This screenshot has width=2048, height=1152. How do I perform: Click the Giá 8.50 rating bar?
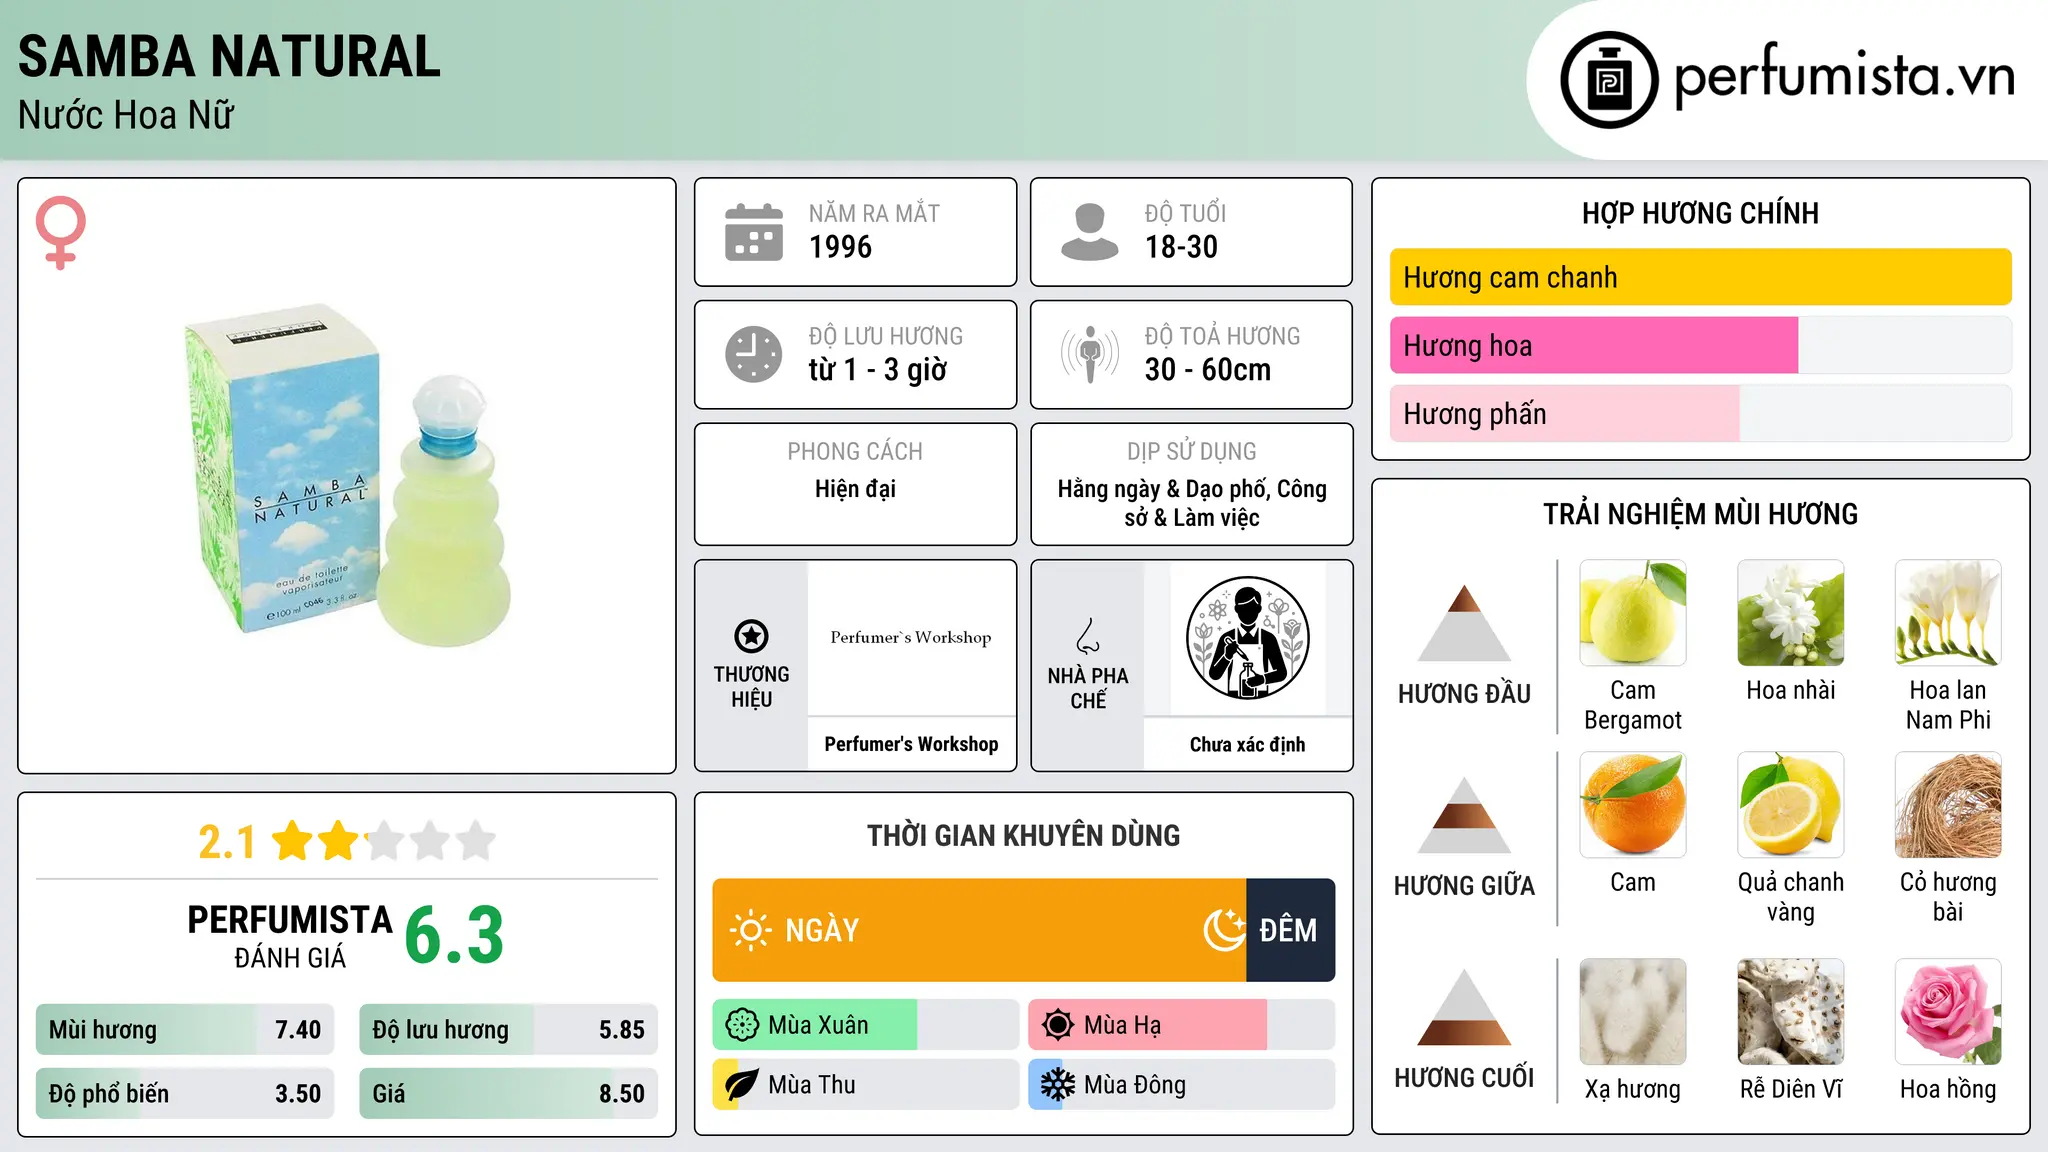click(x=509, y=1094)
